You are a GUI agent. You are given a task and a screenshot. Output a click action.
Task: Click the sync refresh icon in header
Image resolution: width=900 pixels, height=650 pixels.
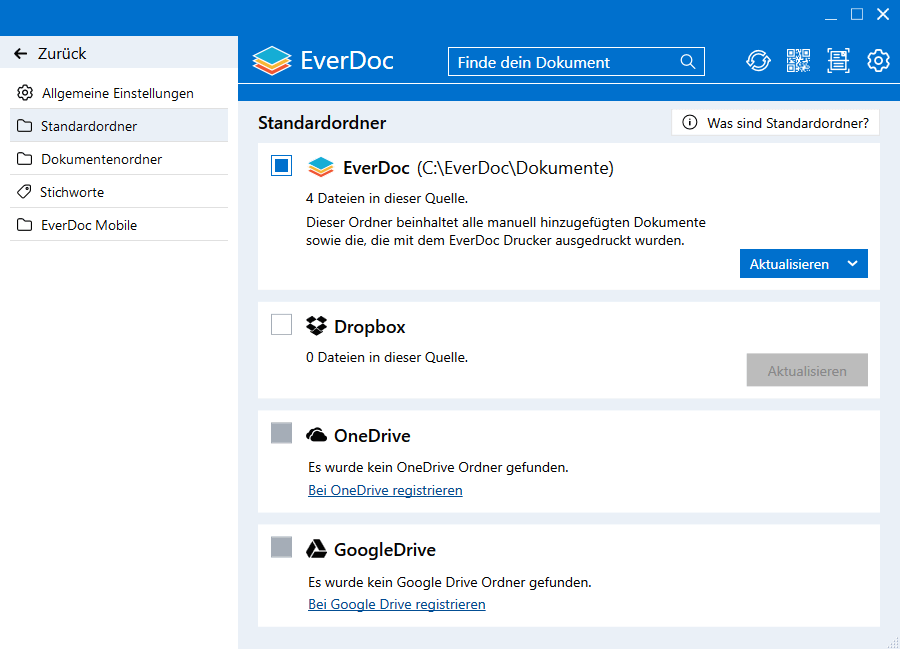[x=758, y=61]
